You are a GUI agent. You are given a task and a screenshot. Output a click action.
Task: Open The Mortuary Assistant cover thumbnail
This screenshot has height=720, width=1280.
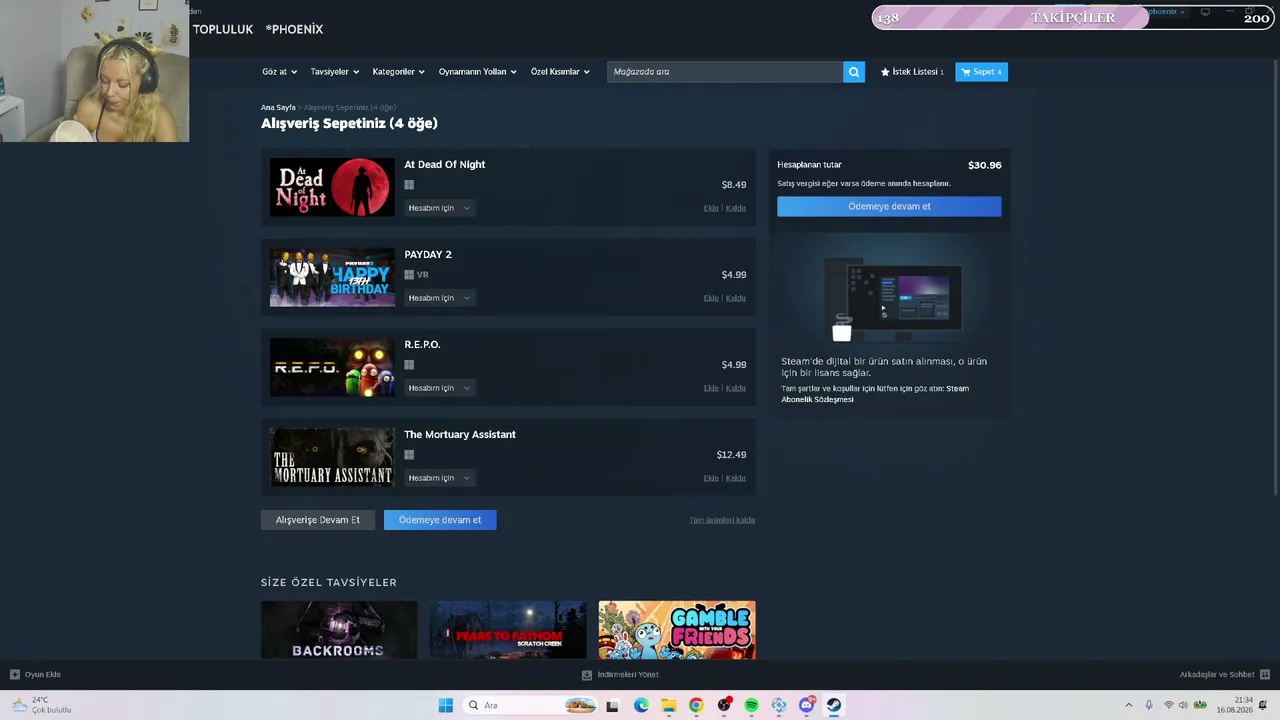(332, 457)
